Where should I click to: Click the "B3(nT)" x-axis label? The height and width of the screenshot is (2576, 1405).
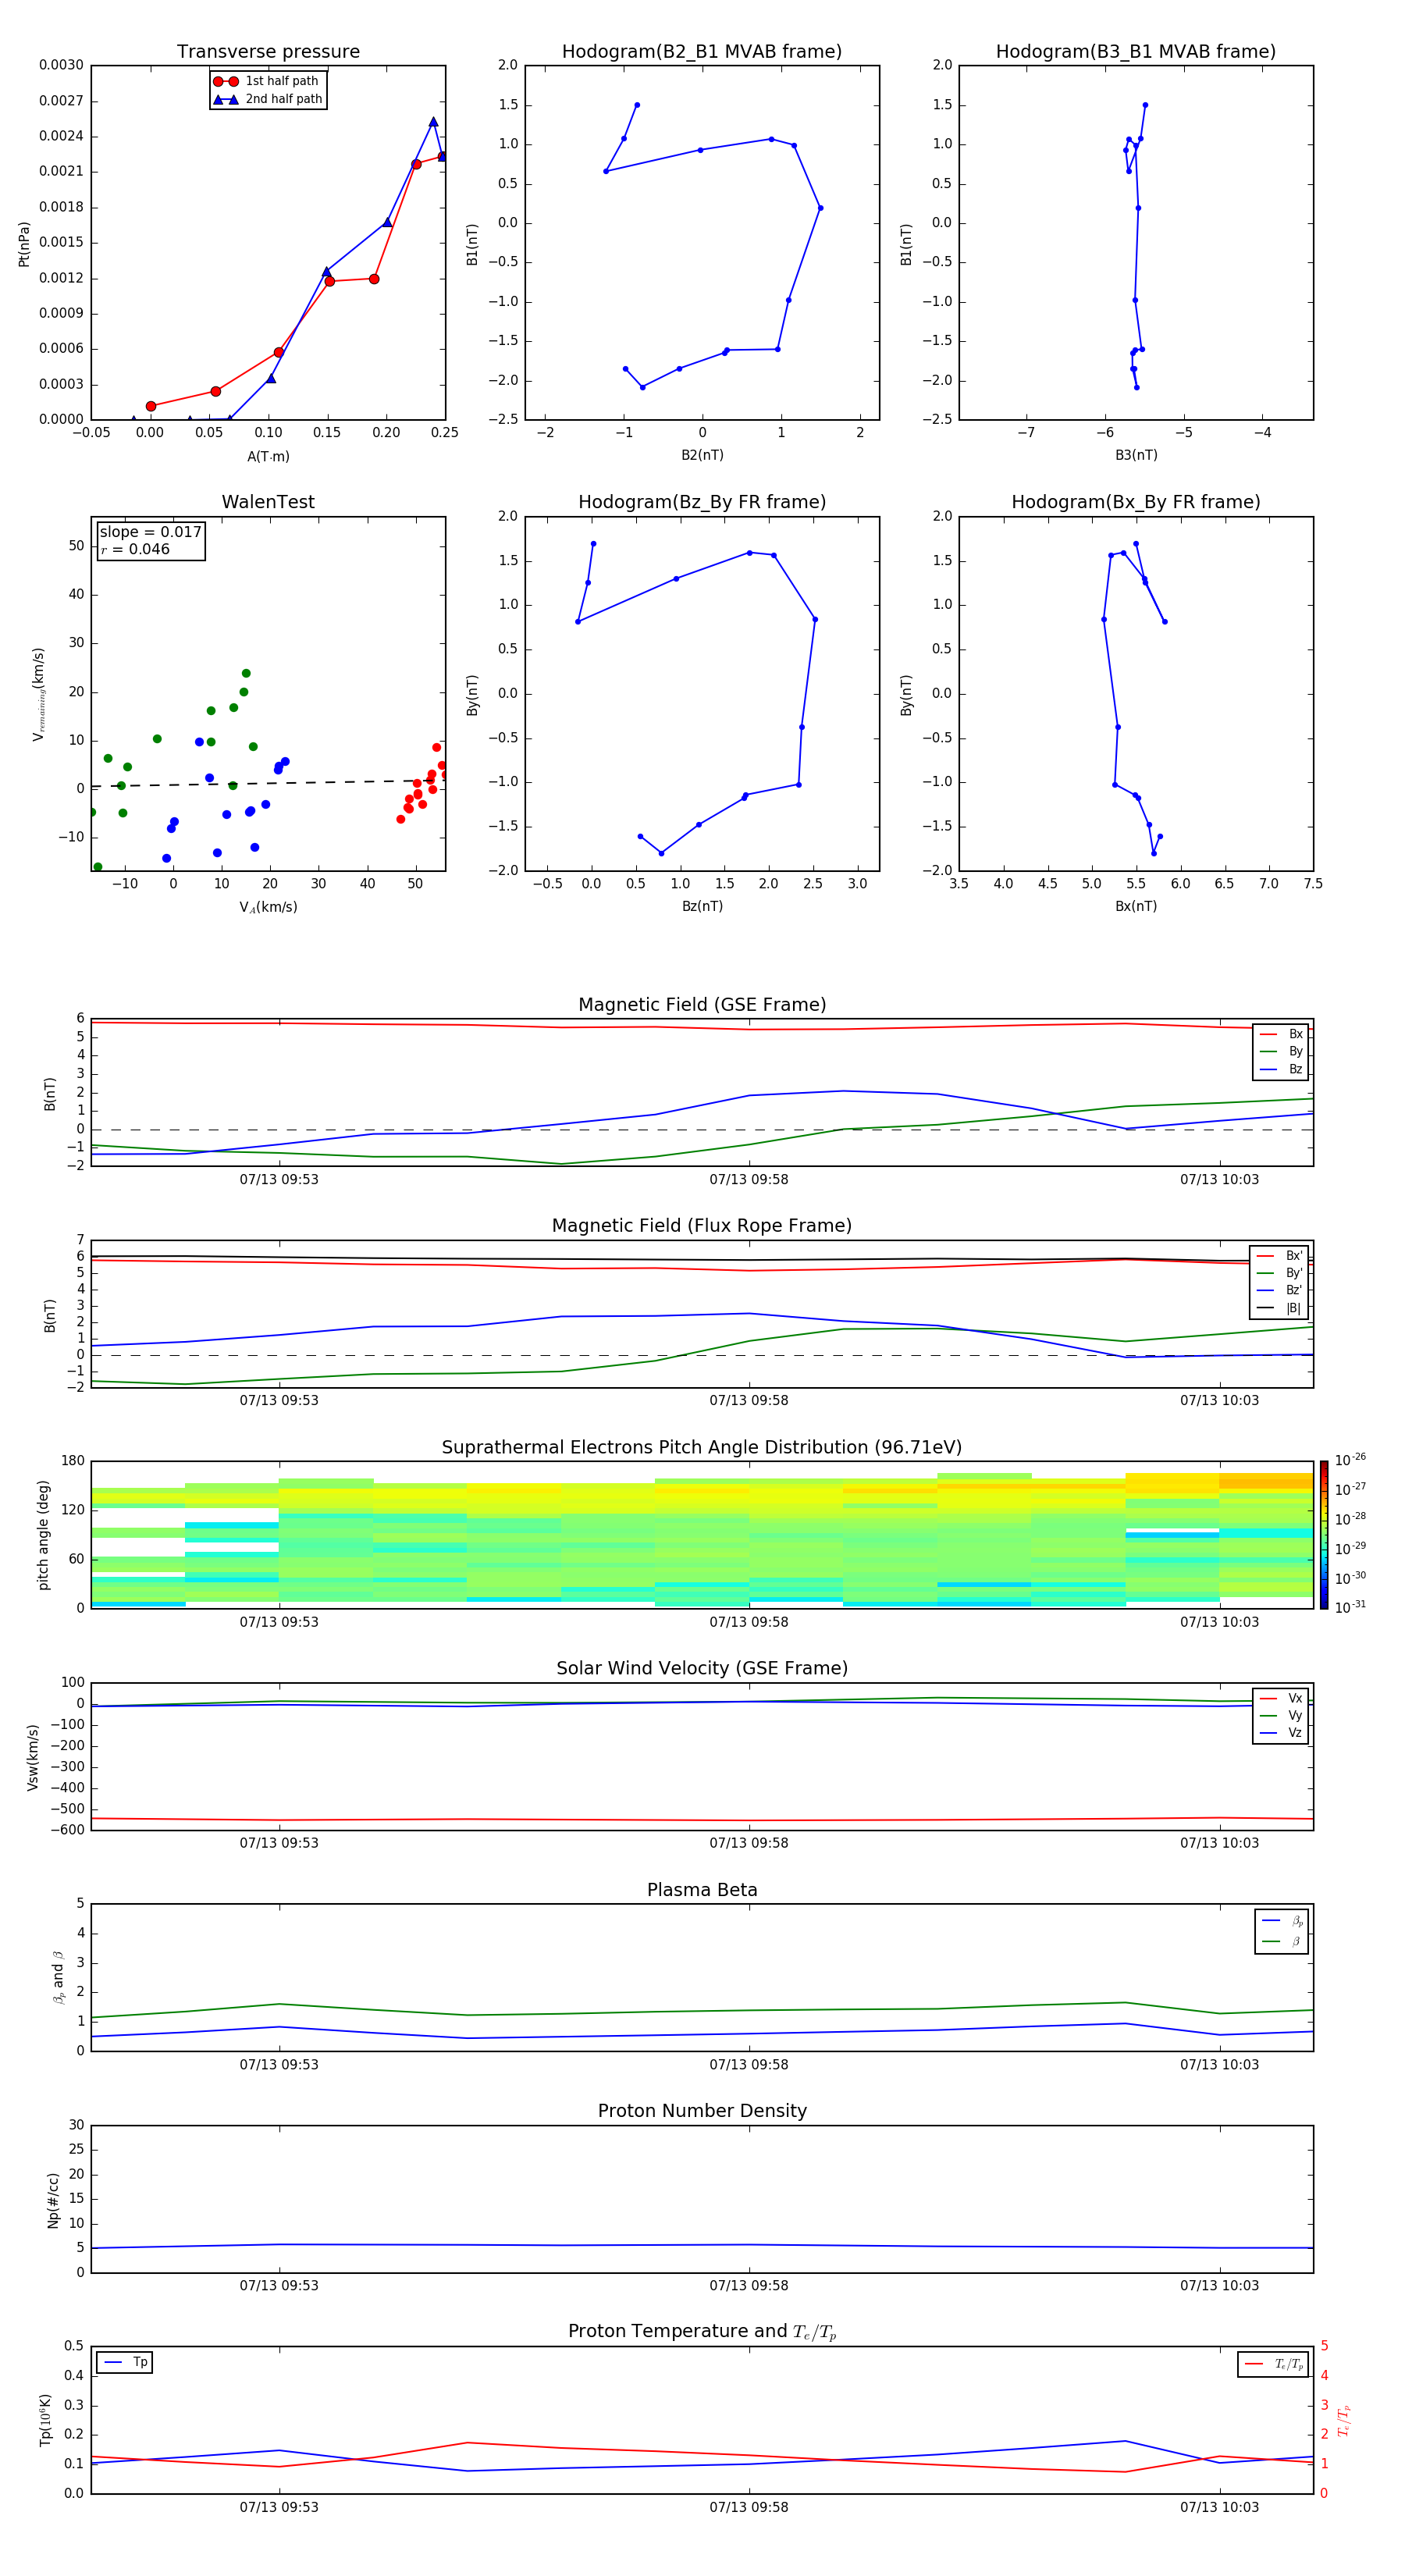1136,455
